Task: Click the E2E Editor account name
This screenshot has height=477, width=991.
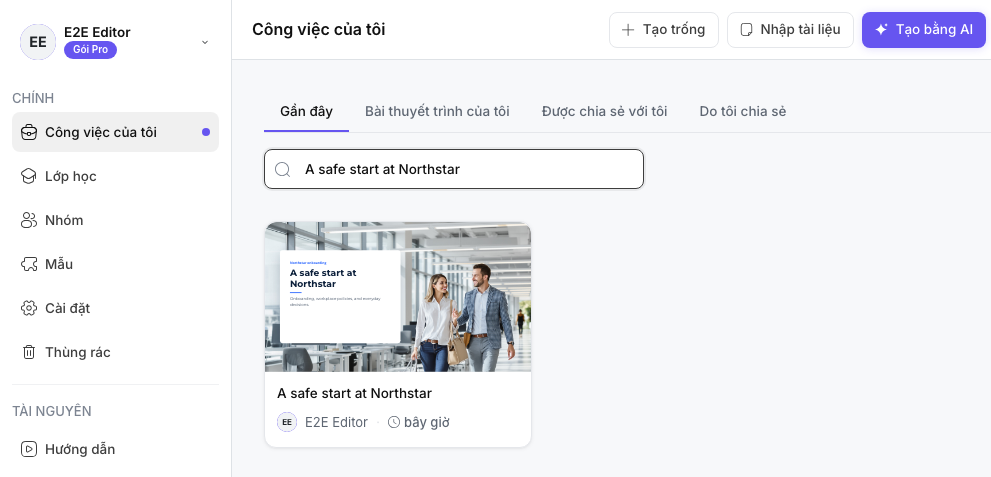Action: coord(97,32)
